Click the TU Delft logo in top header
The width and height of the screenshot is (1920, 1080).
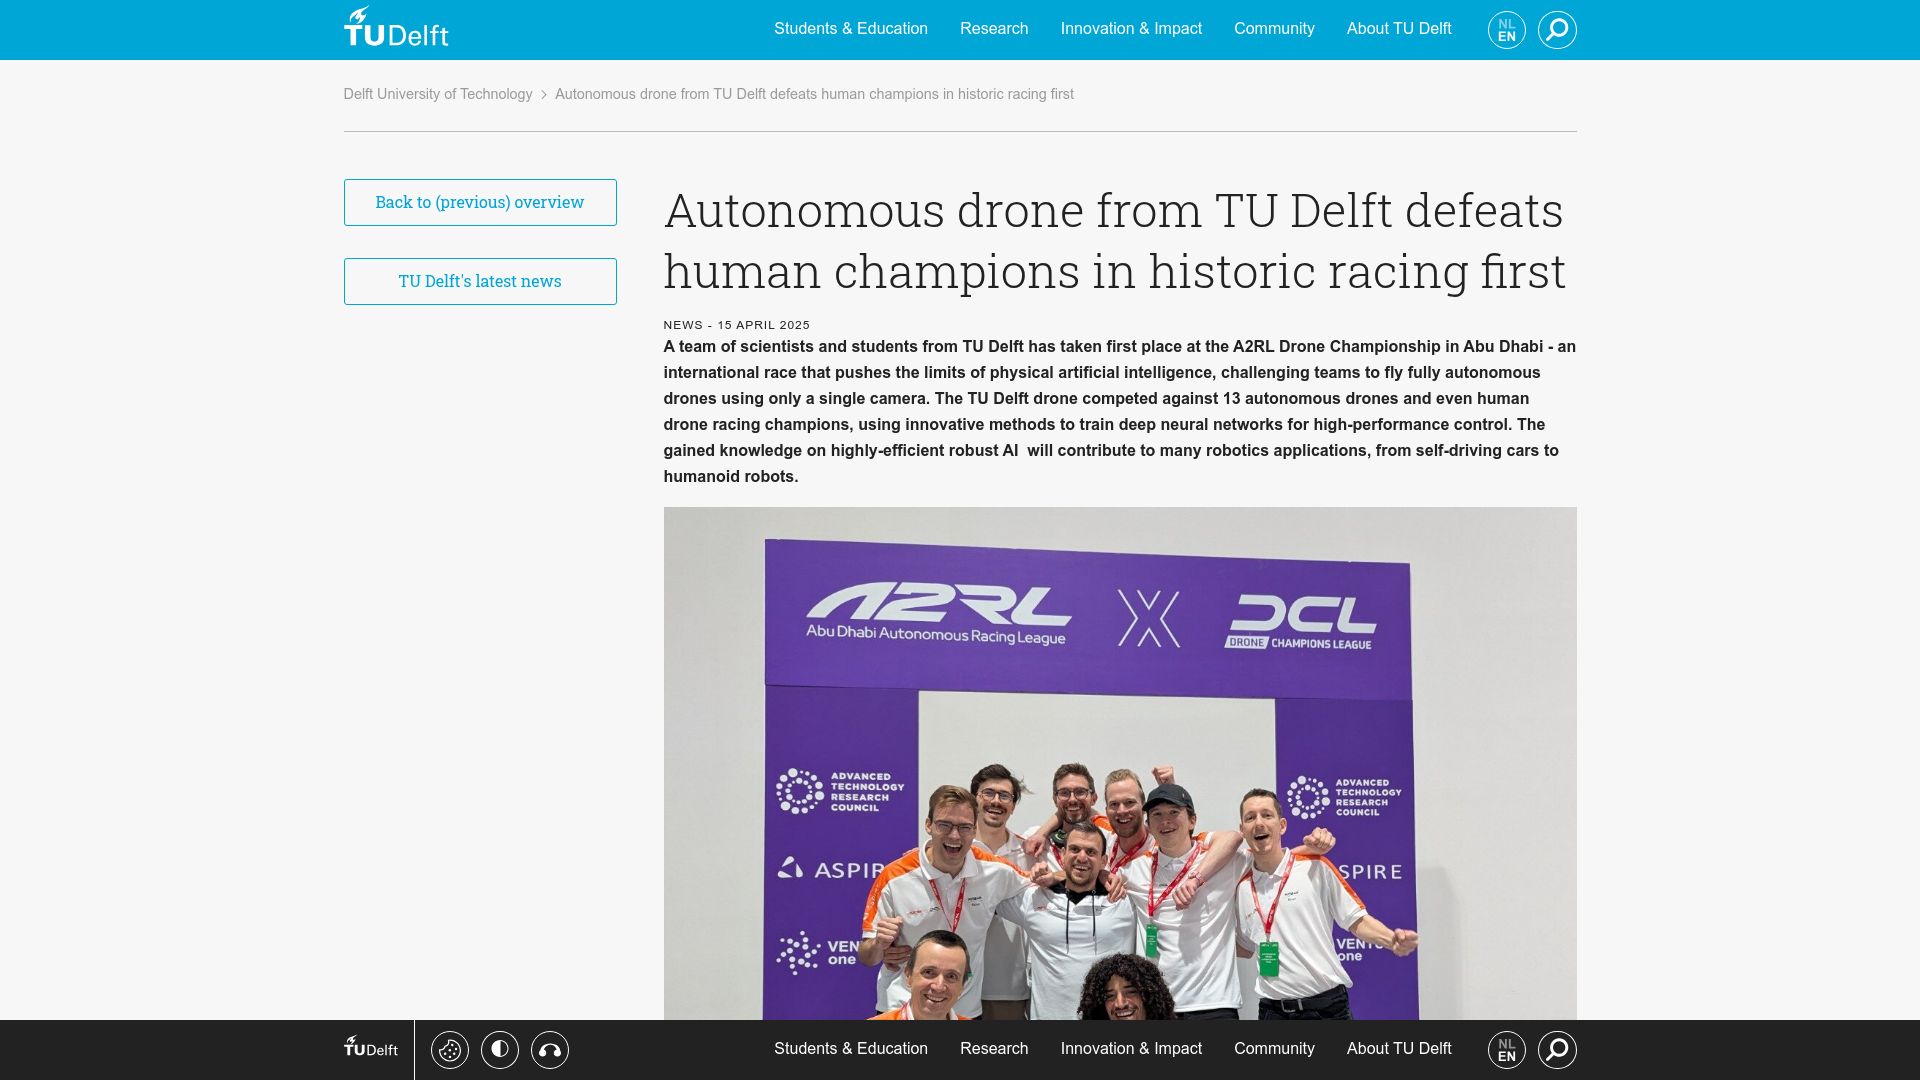pyautogui.click(x=396, y=28)
